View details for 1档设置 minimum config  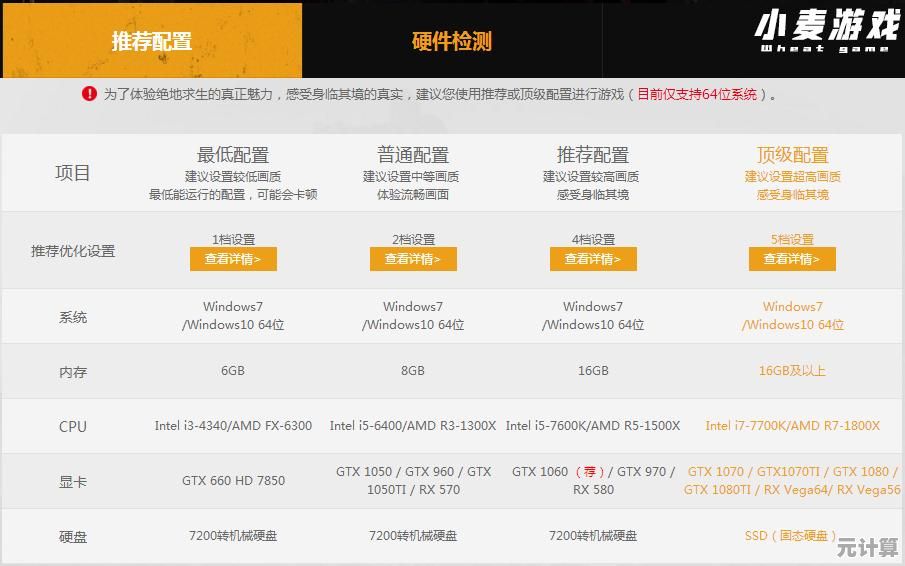click(x=233, y=259)
